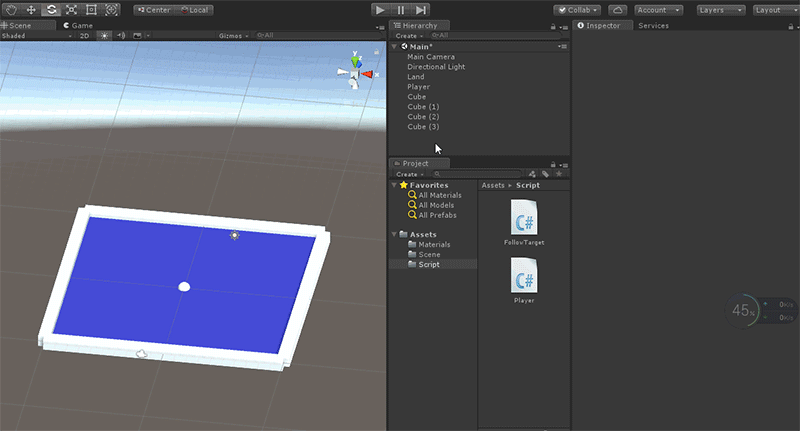This screenshot has height=431, width=800.
Task: Open the Gizmos dropdown
Action: [233, 36]
